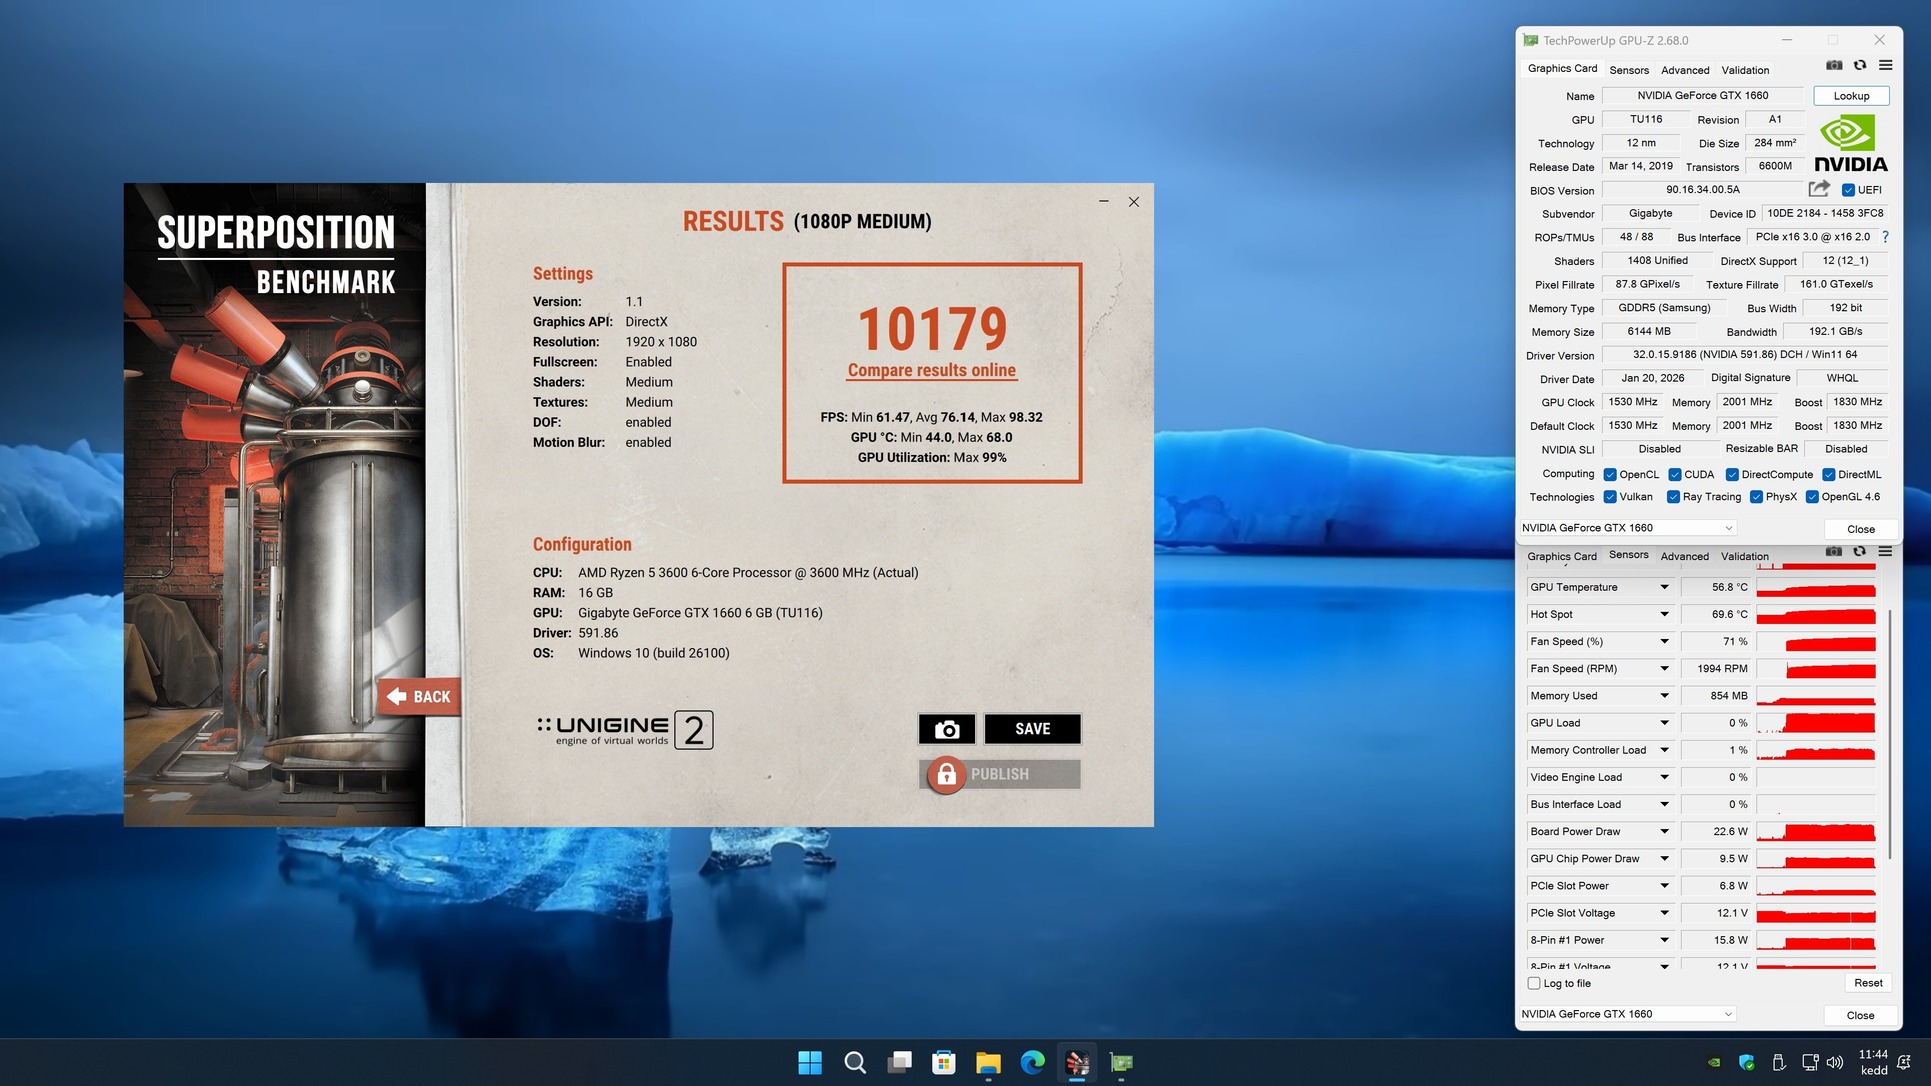Toggle the UEFI checkbox
Viewport: 1931px width, 1086px height.
click(x=1848, y=190)
